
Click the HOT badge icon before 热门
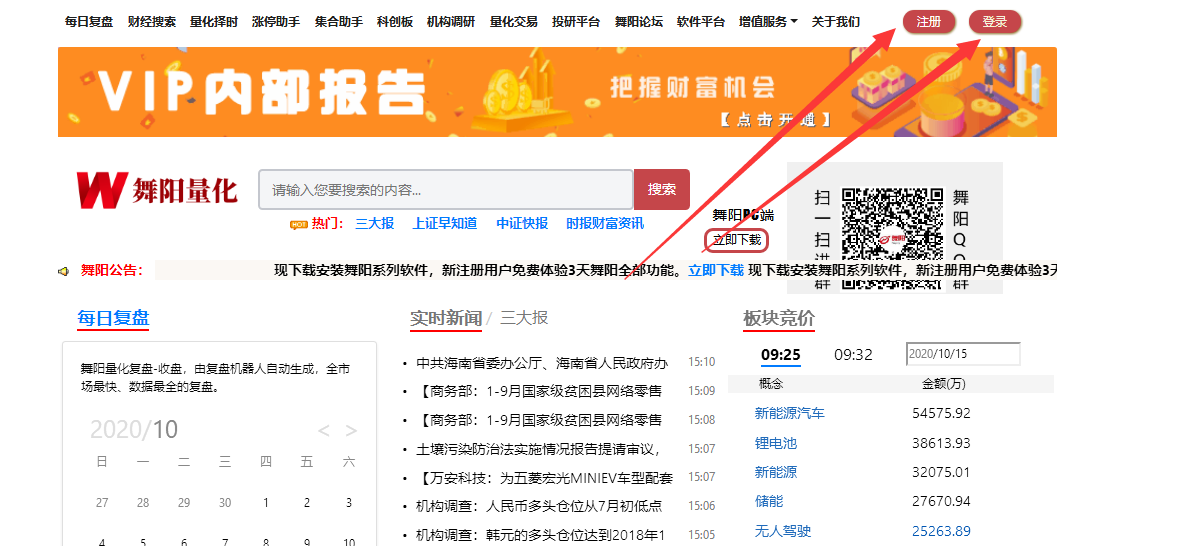coord(299,223)
